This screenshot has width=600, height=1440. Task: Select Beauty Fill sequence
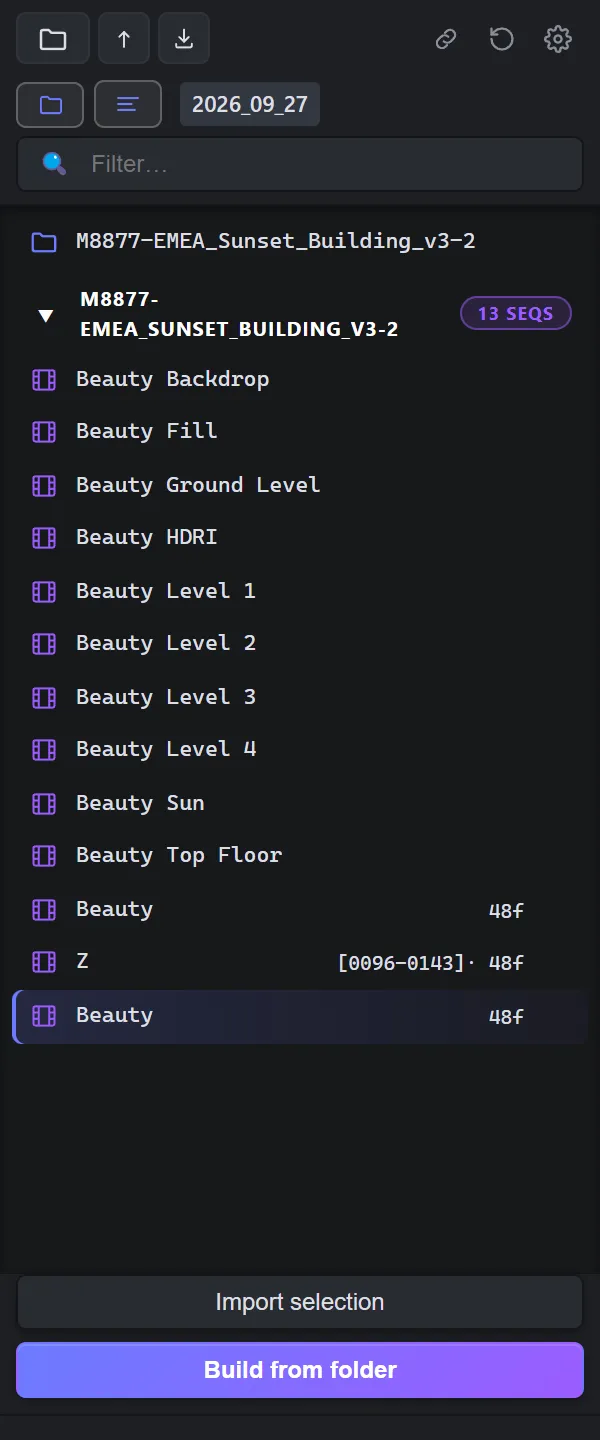pyautogui.click(x=300, y=431)
